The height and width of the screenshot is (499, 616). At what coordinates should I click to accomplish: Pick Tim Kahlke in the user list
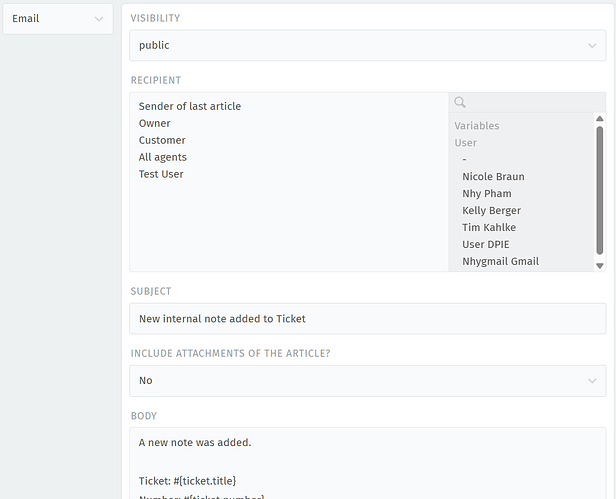point(489,228)
